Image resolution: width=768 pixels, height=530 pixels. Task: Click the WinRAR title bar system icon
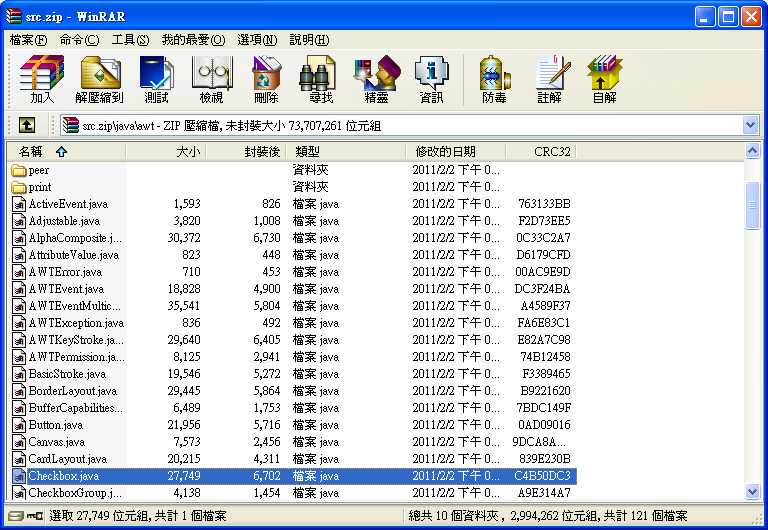[14, 16]
